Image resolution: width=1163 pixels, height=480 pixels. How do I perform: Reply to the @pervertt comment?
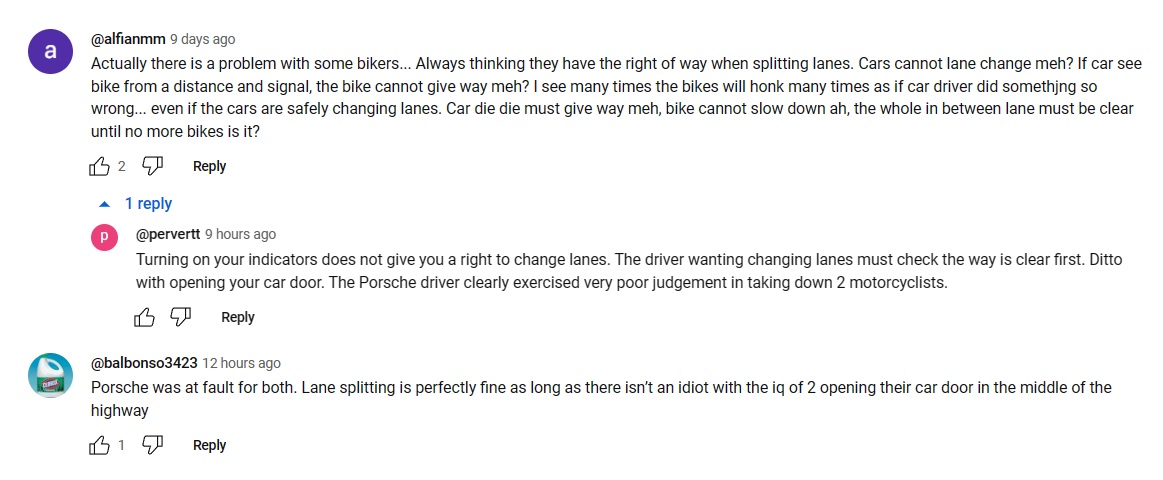pyautogui.click(x=237, y=317)
